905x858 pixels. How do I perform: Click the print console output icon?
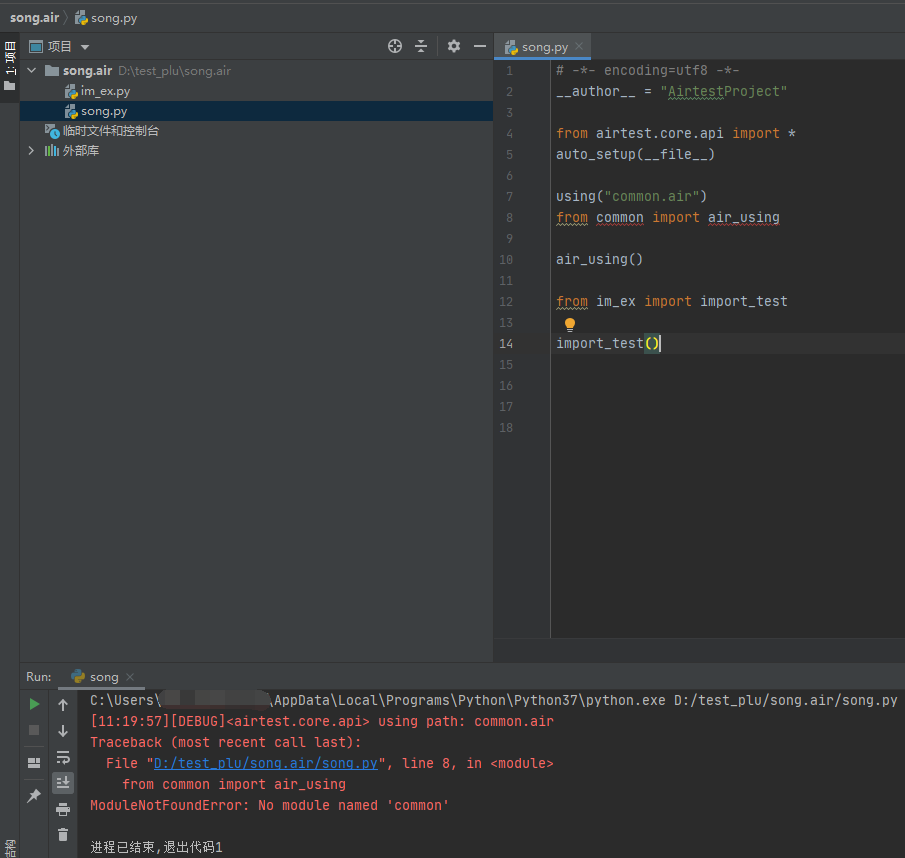[x=63, y=810]
